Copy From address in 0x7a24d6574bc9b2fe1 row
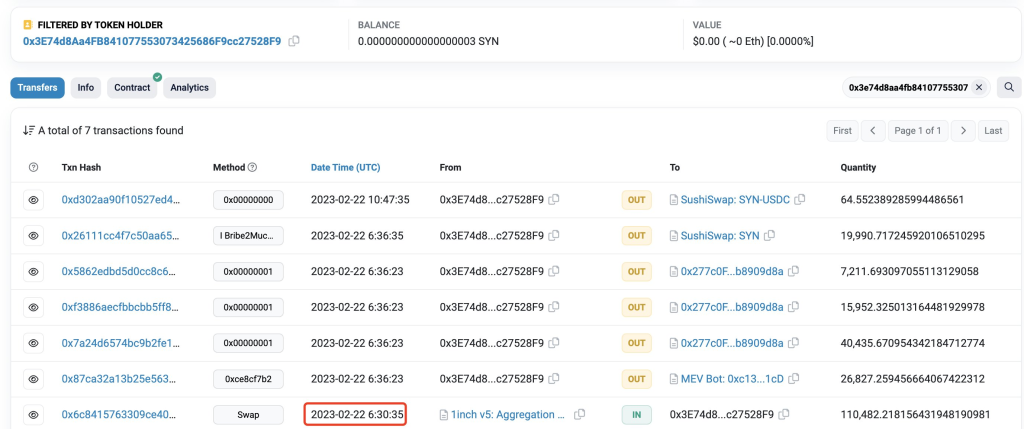Screen dimensions: 1024x429 (x=554, y=343)
